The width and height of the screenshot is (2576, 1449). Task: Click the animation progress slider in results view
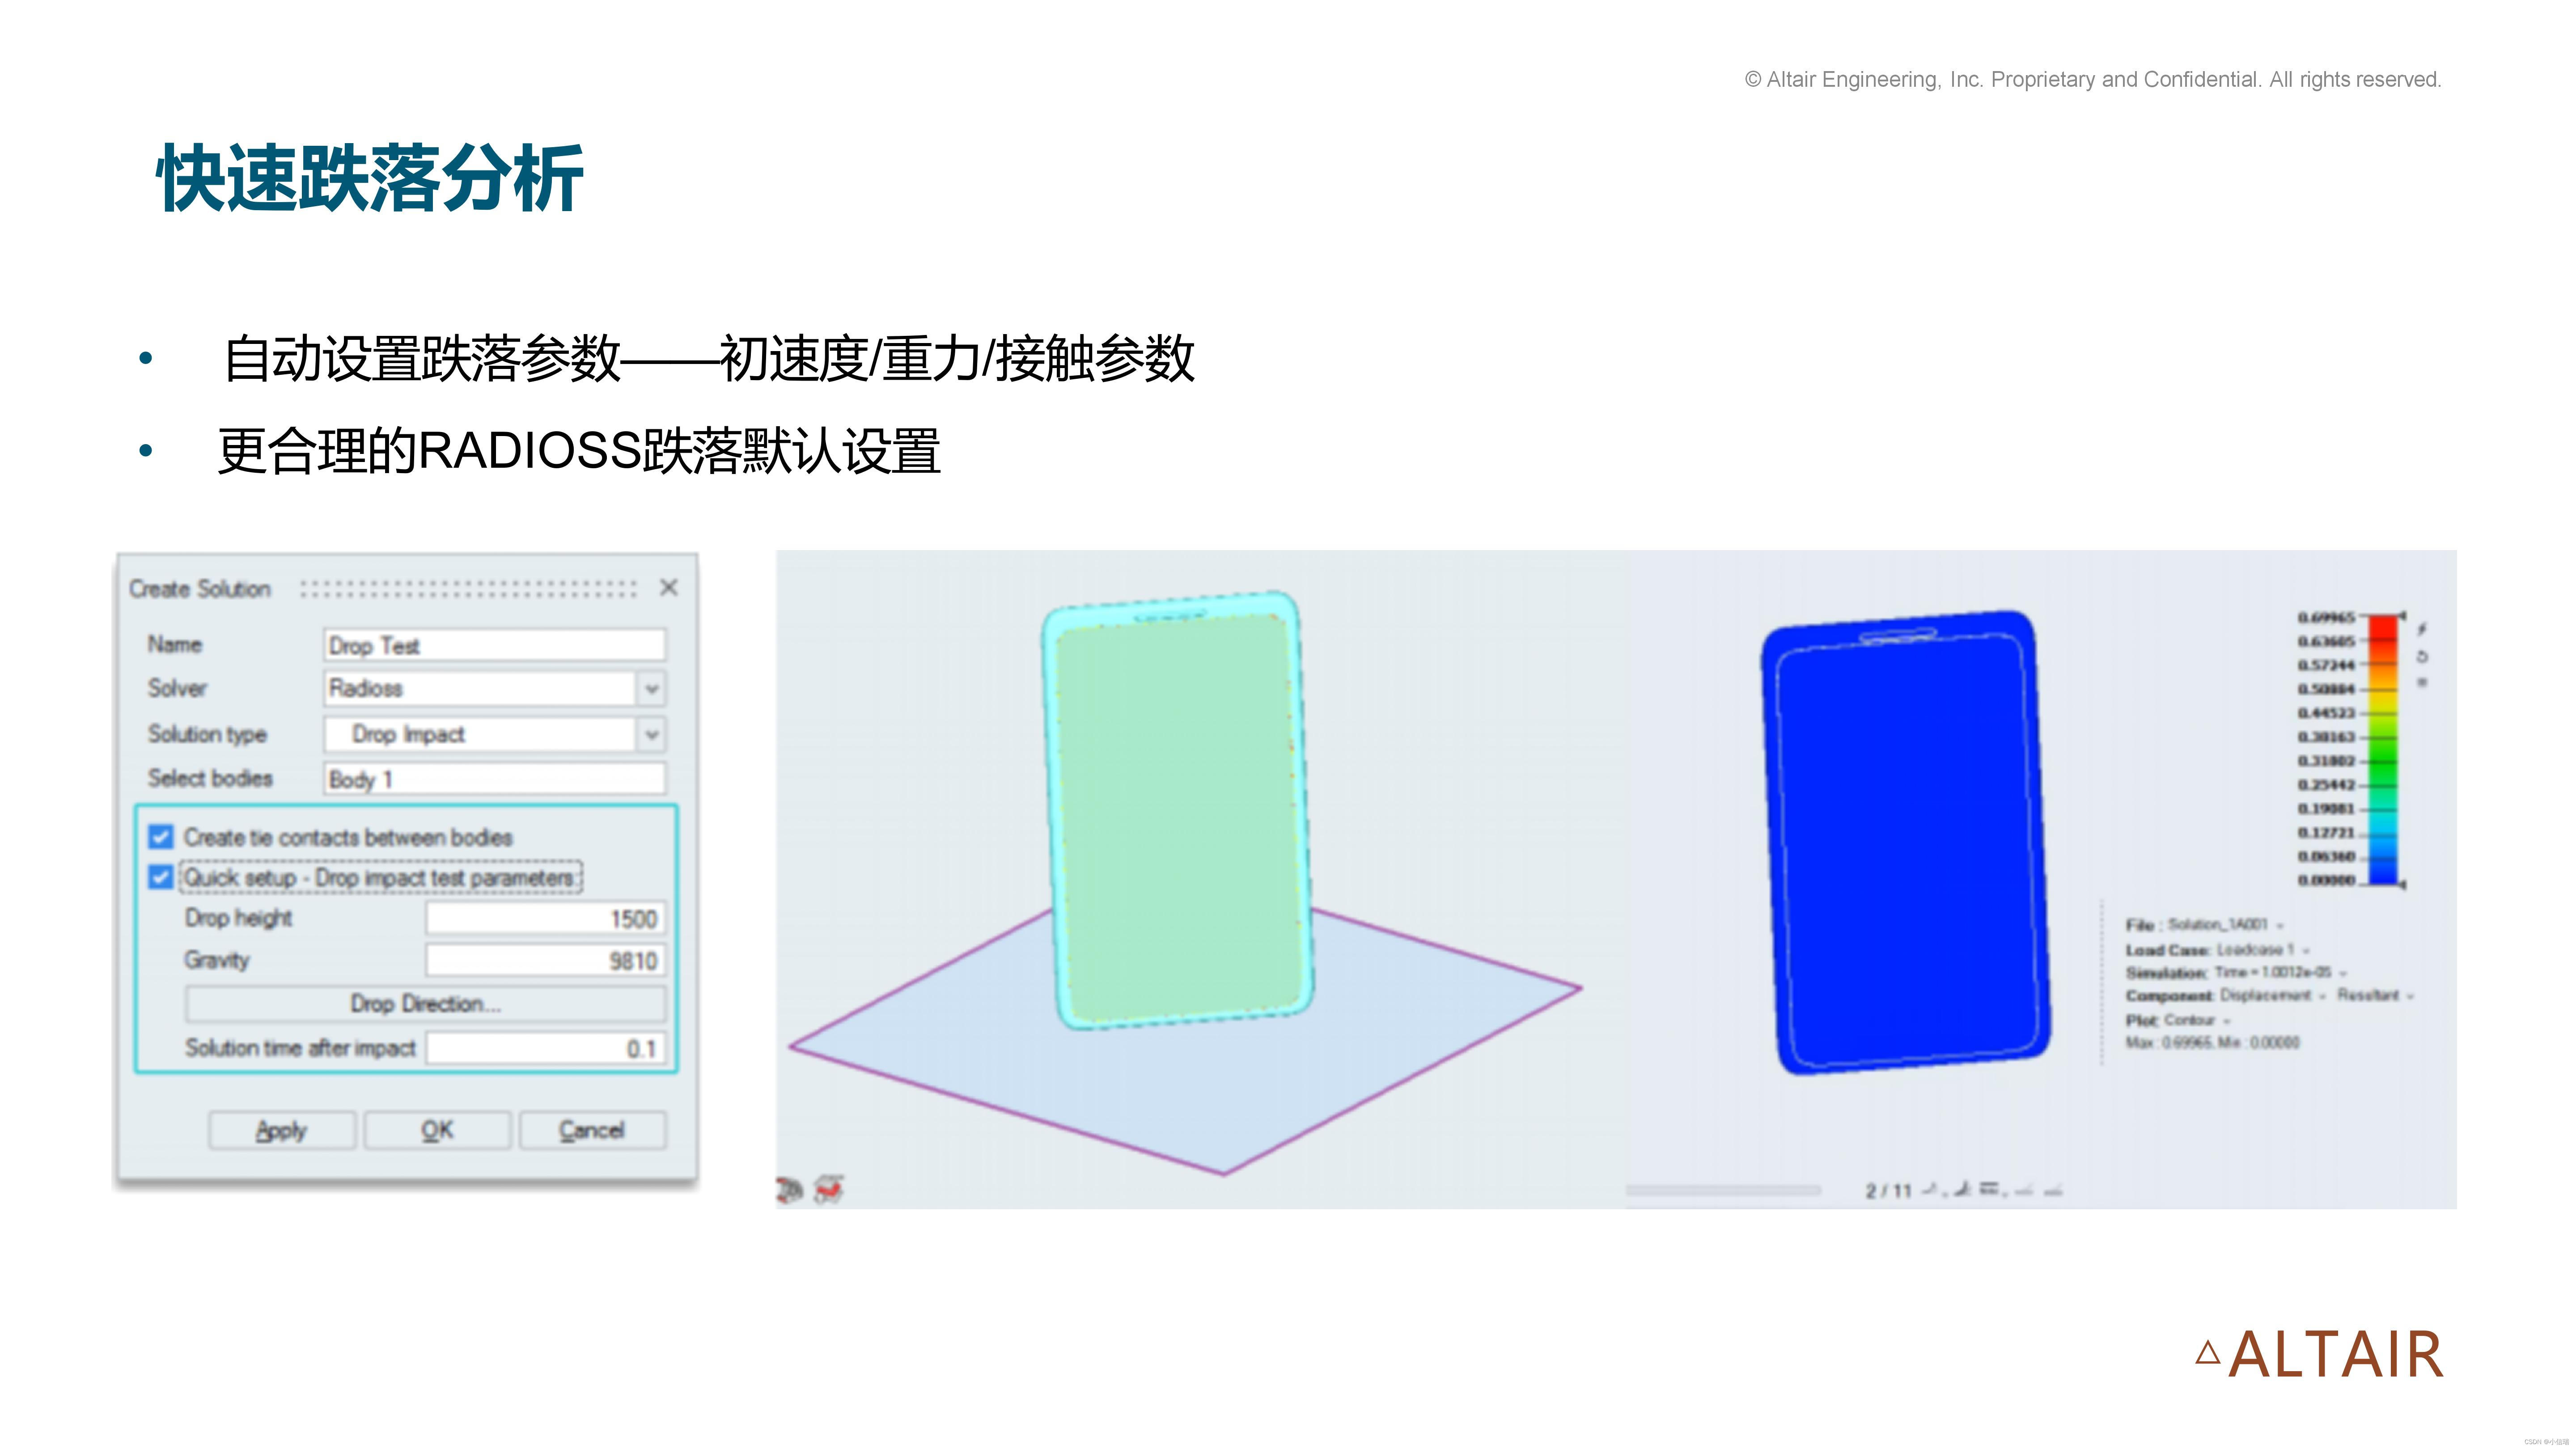click(x=1723, y=1190)
